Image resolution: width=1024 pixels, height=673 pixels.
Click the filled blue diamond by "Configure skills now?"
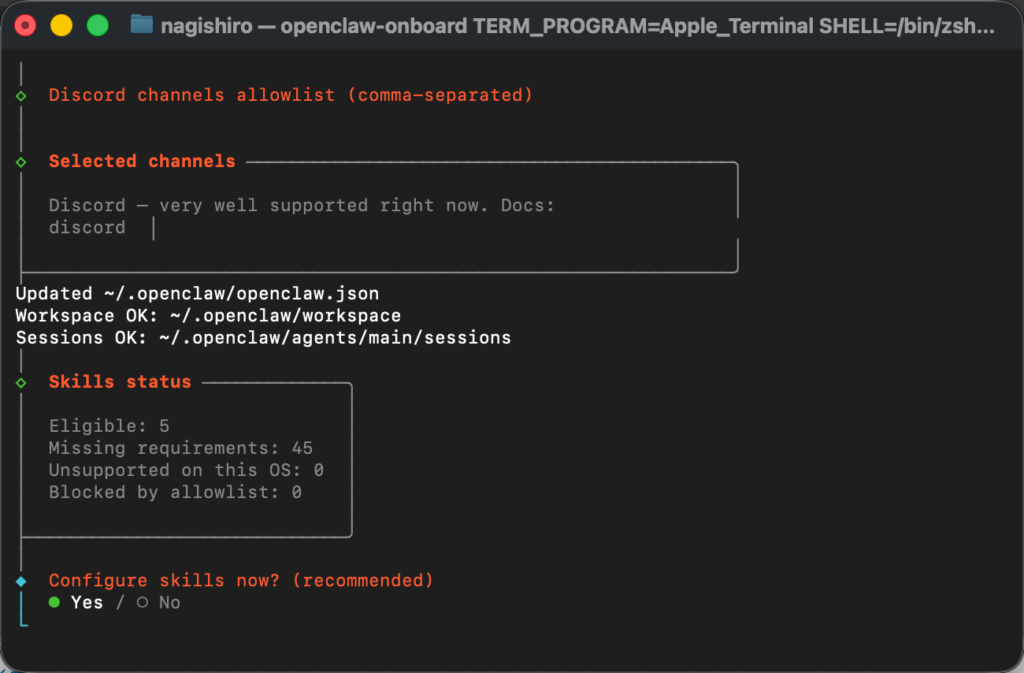[23, 580]
